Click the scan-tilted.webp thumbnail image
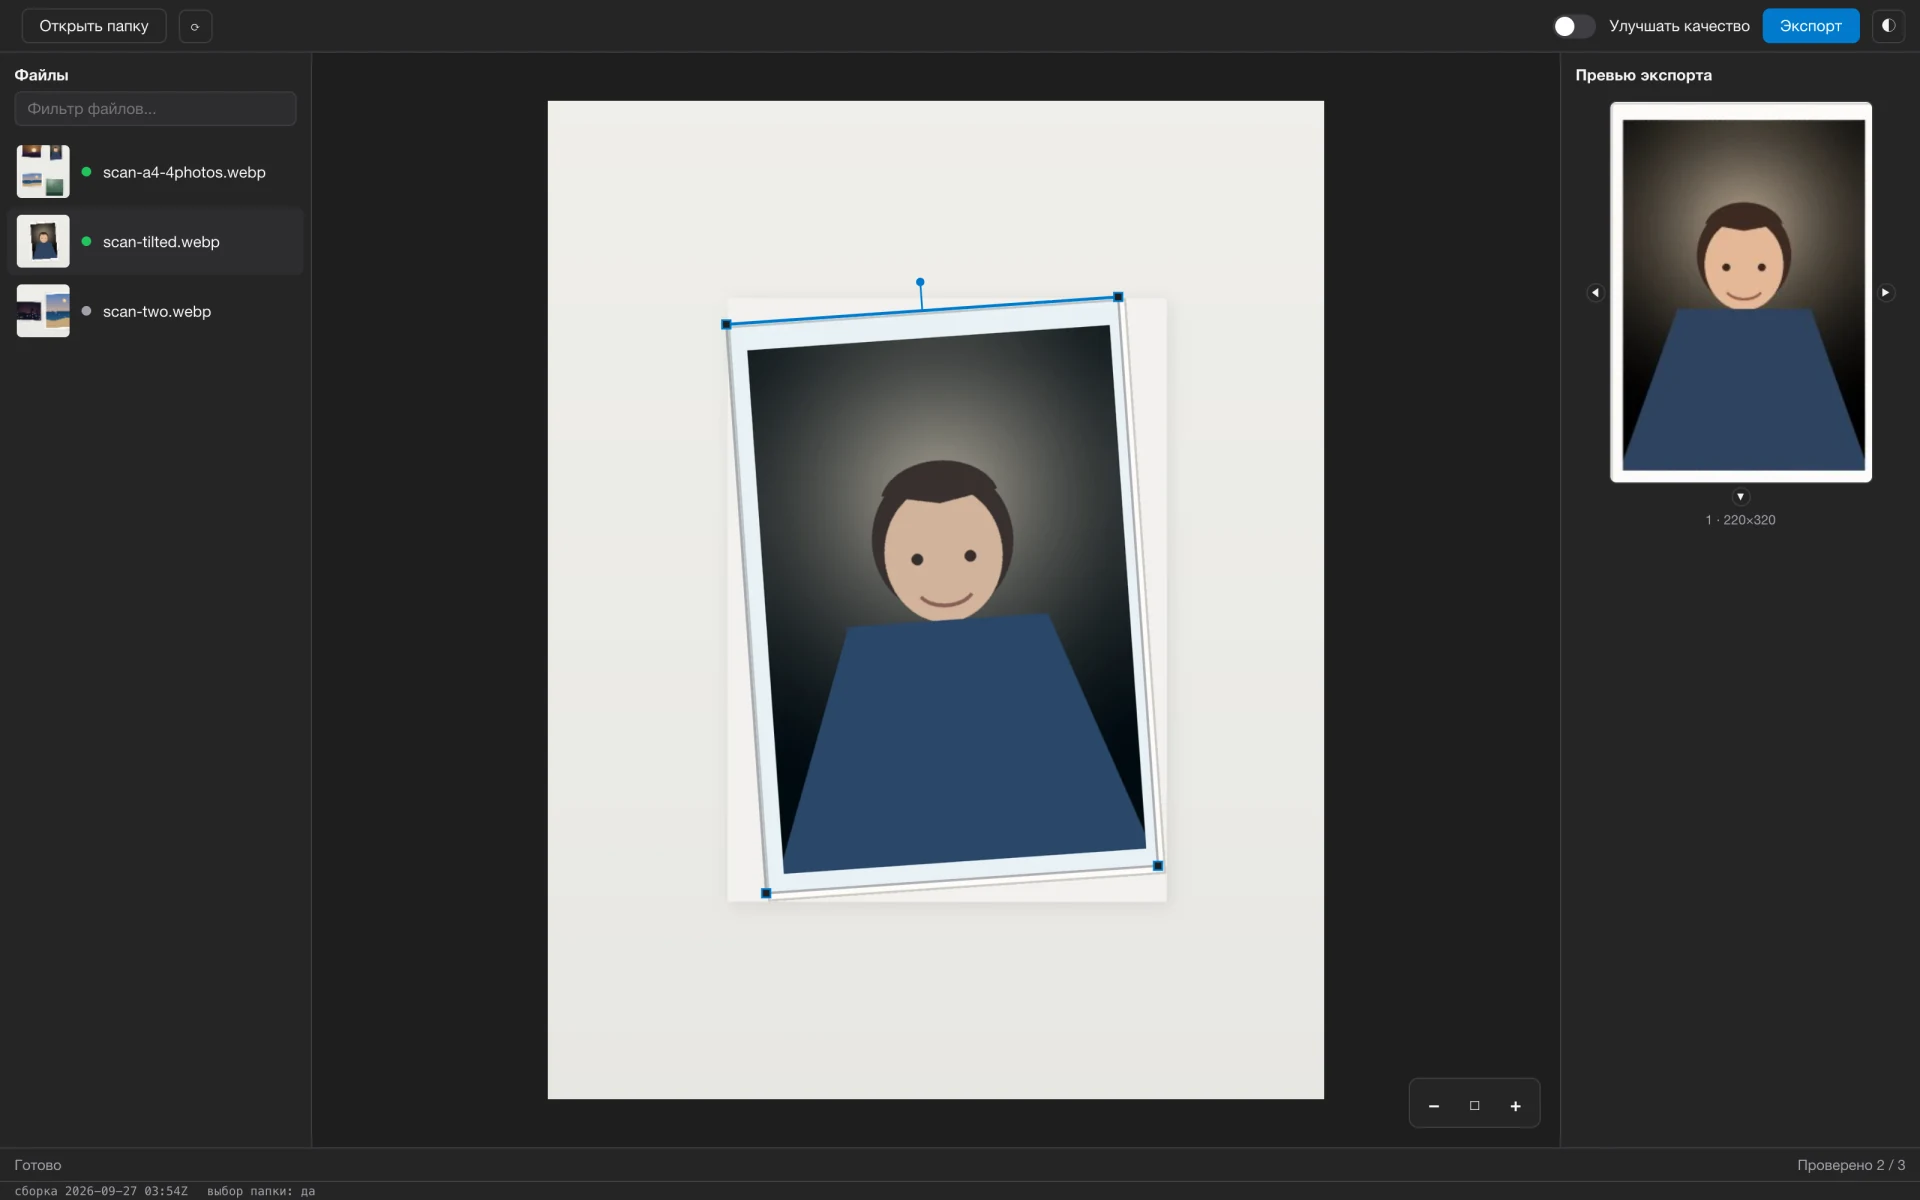The image size is (1920, 1200). coord(43,241)
